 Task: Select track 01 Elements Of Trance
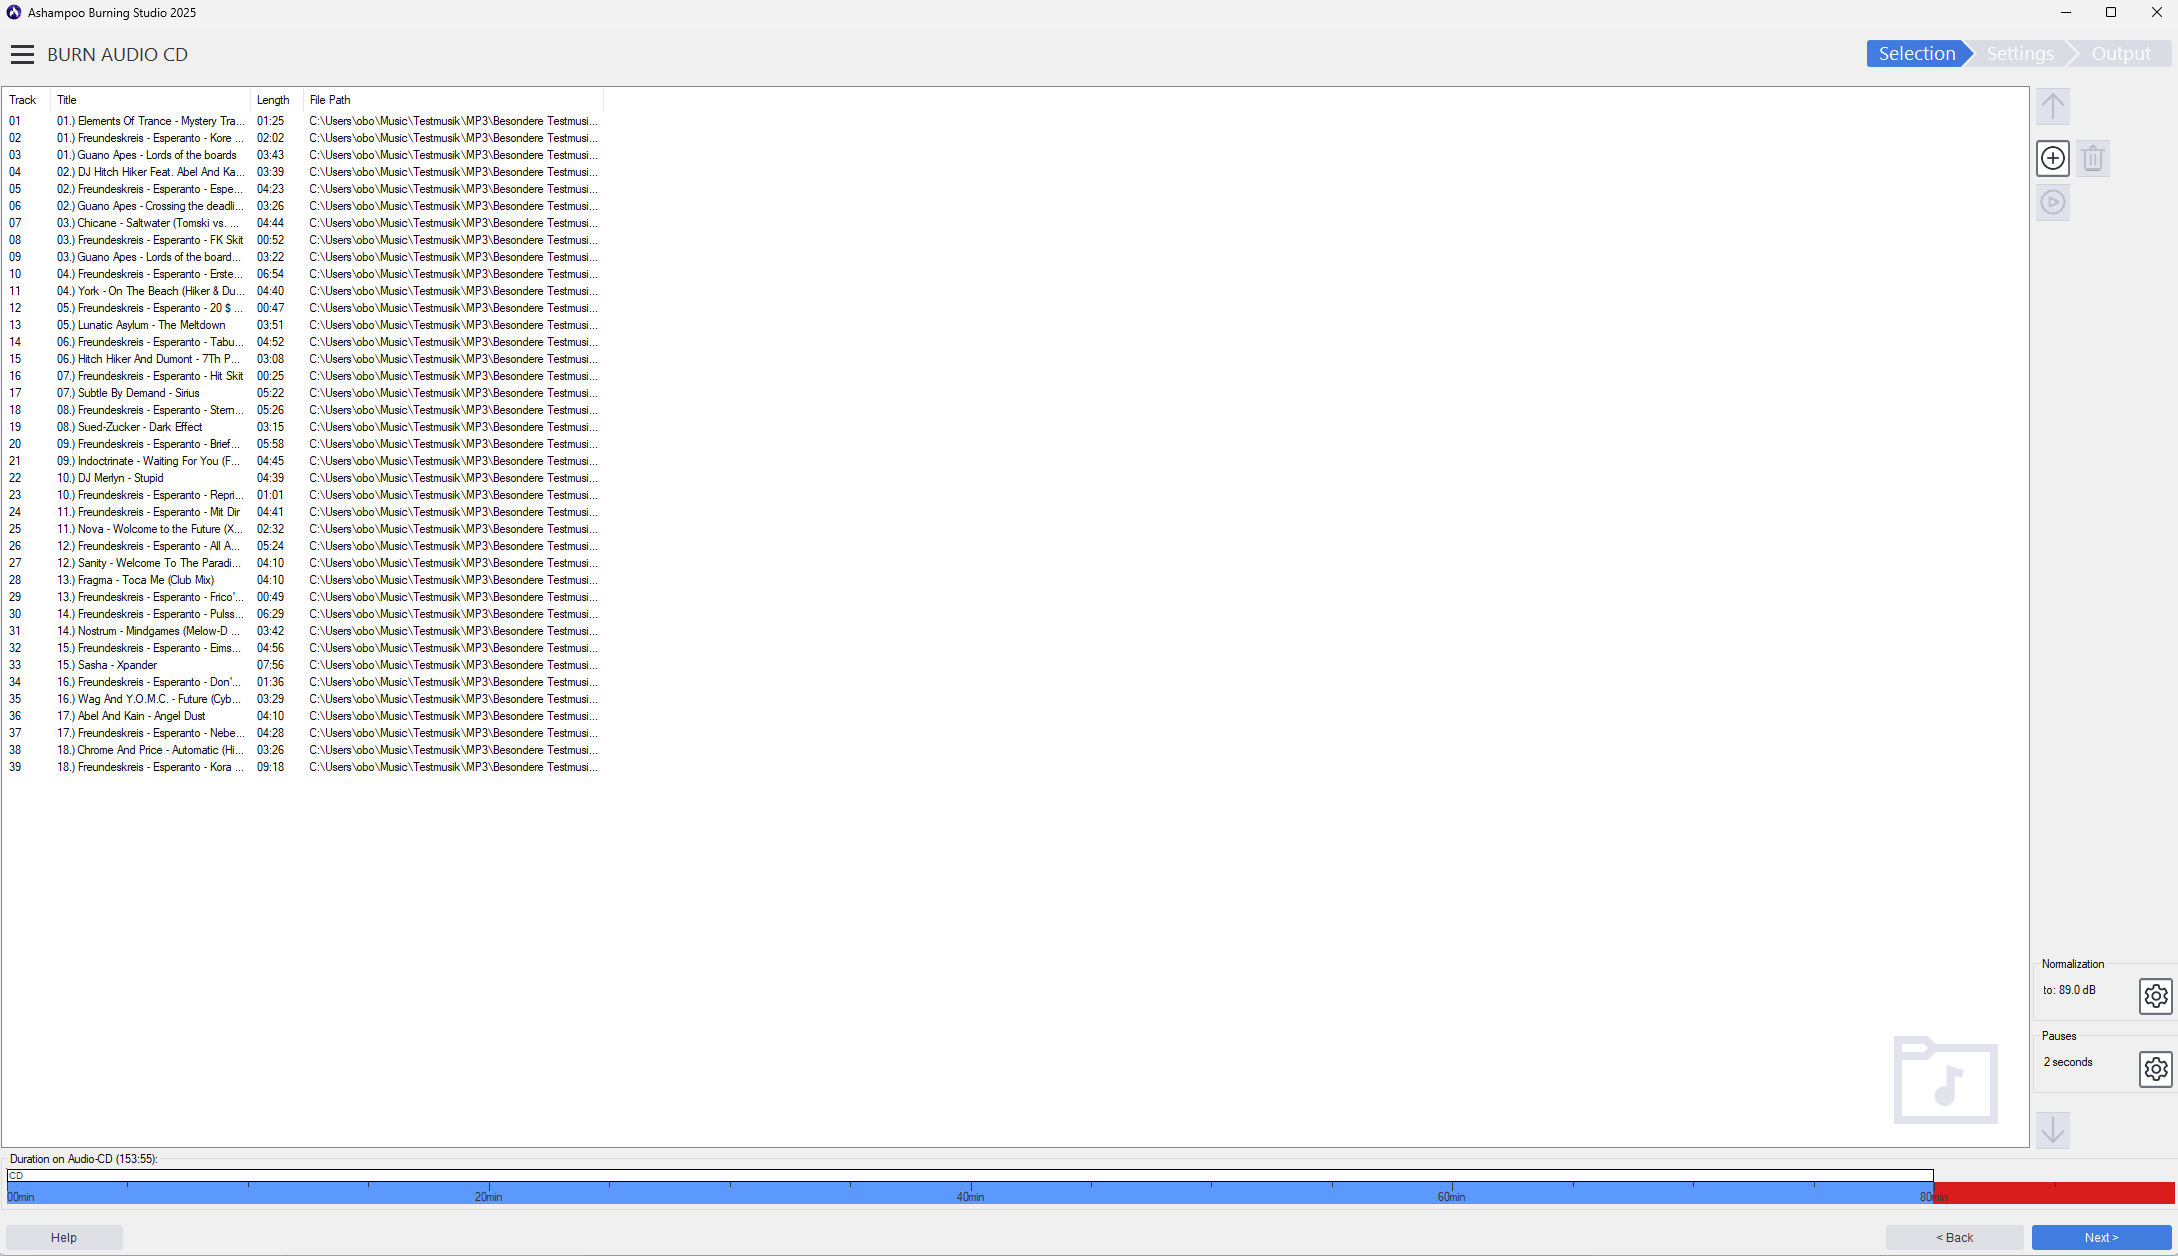pos(302,121)
